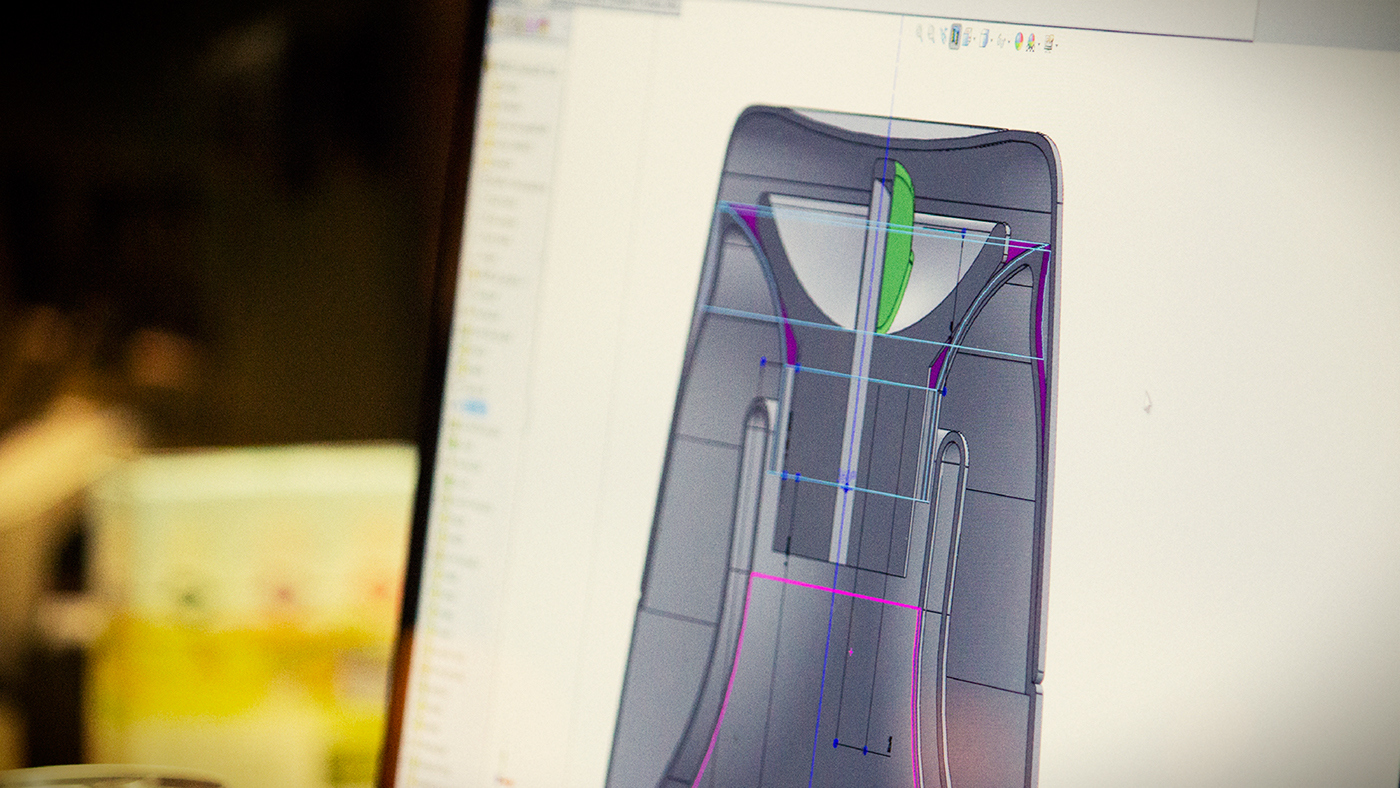Open Edit Appearance via the colored sphere
The image size is (1400, 788).
(x=1019, y=41)
